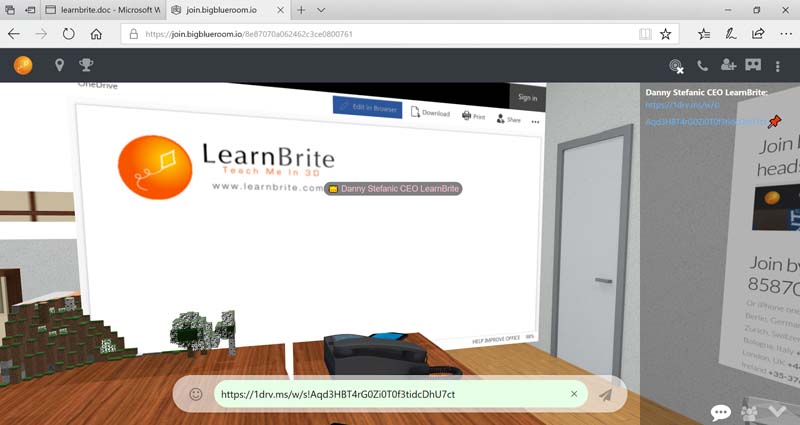Clear the chat input with X

coord(574,394)
